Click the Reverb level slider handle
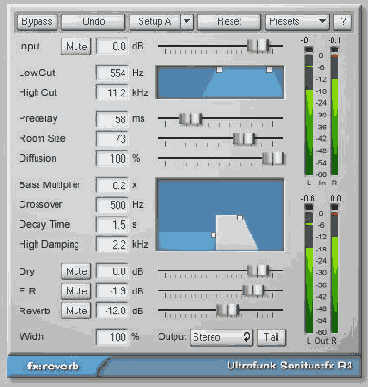The height and width of the screenshot is (387, 368). click(228, 310)
